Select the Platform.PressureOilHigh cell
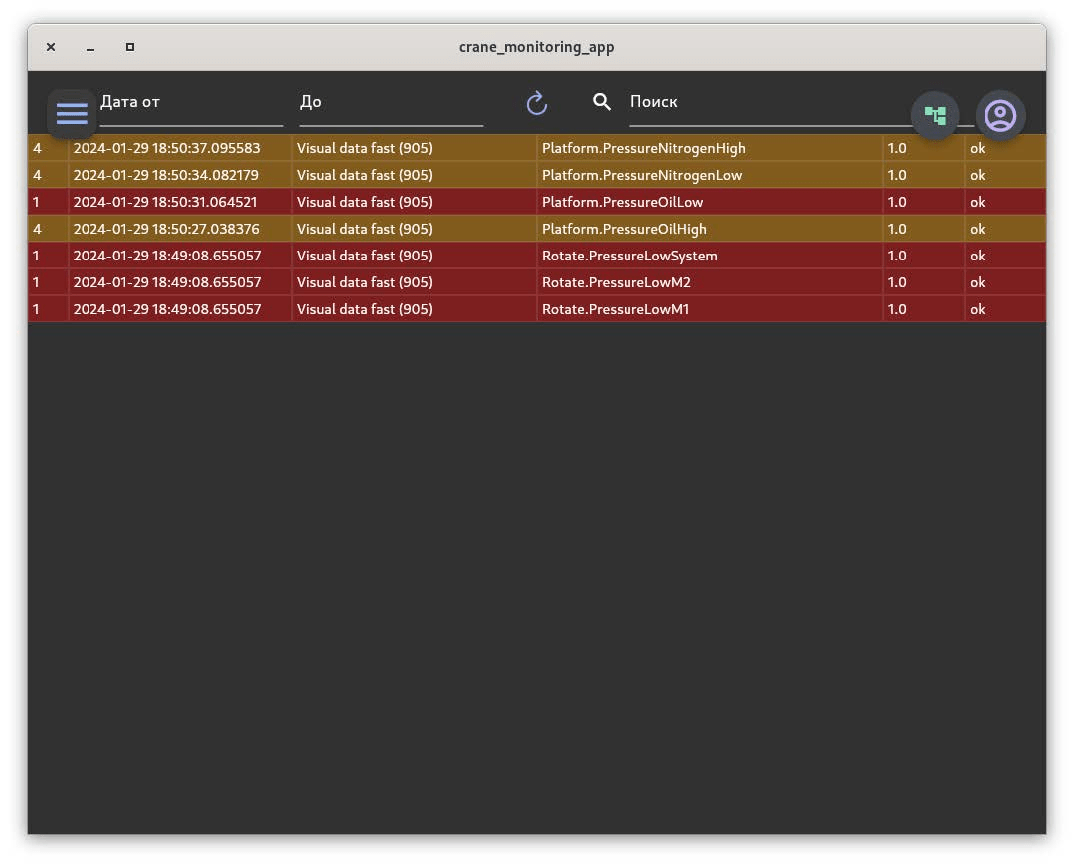The image size is (1074, 864). [x=710, y=229]
